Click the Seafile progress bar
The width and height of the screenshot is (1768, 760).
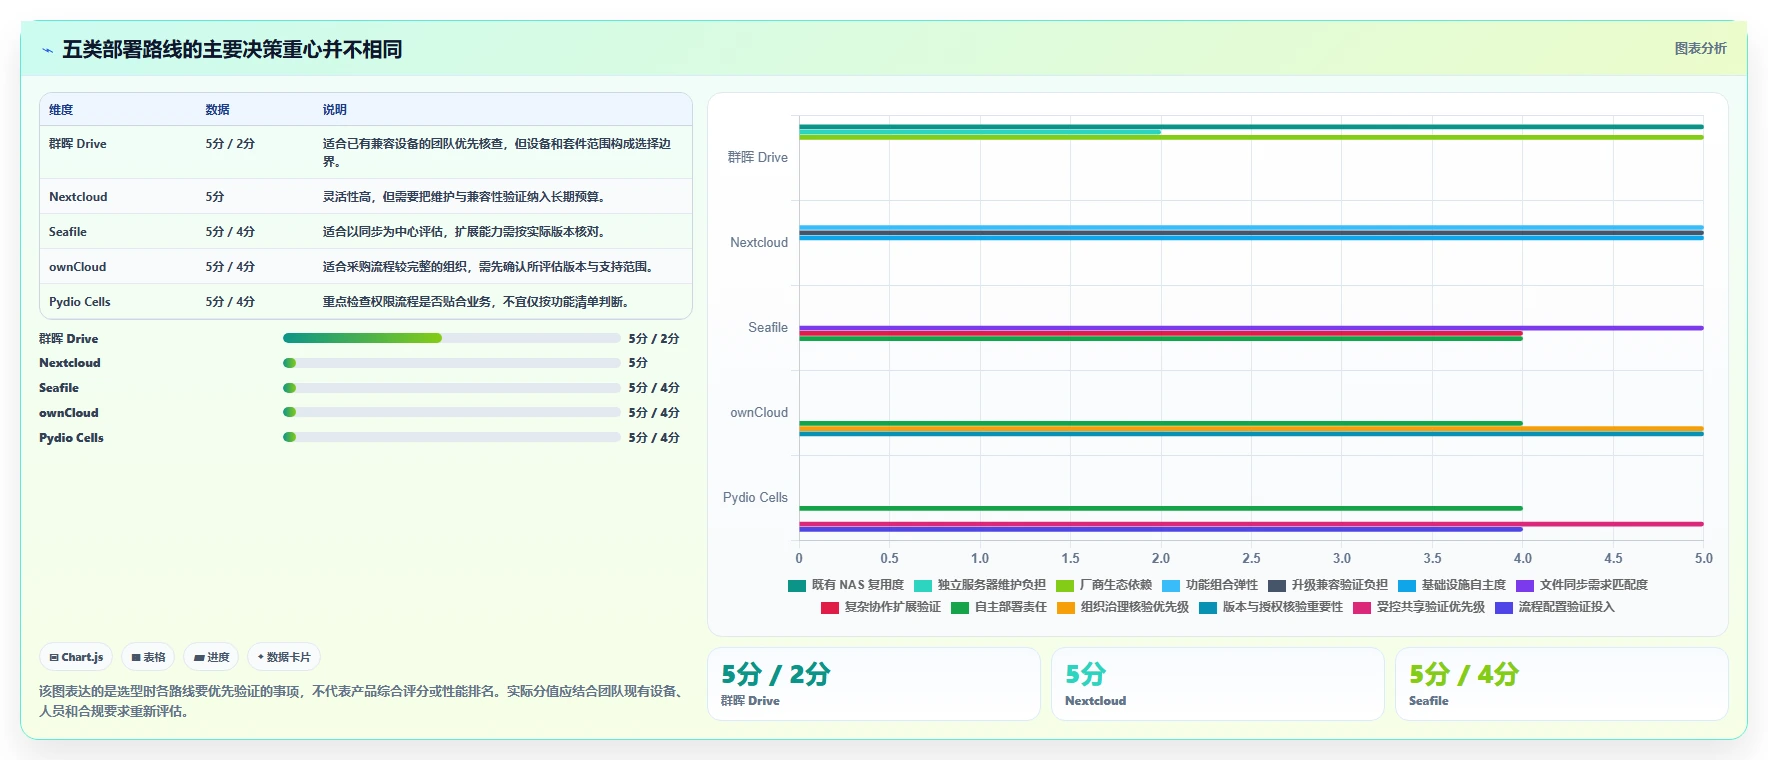click(452, 388)
